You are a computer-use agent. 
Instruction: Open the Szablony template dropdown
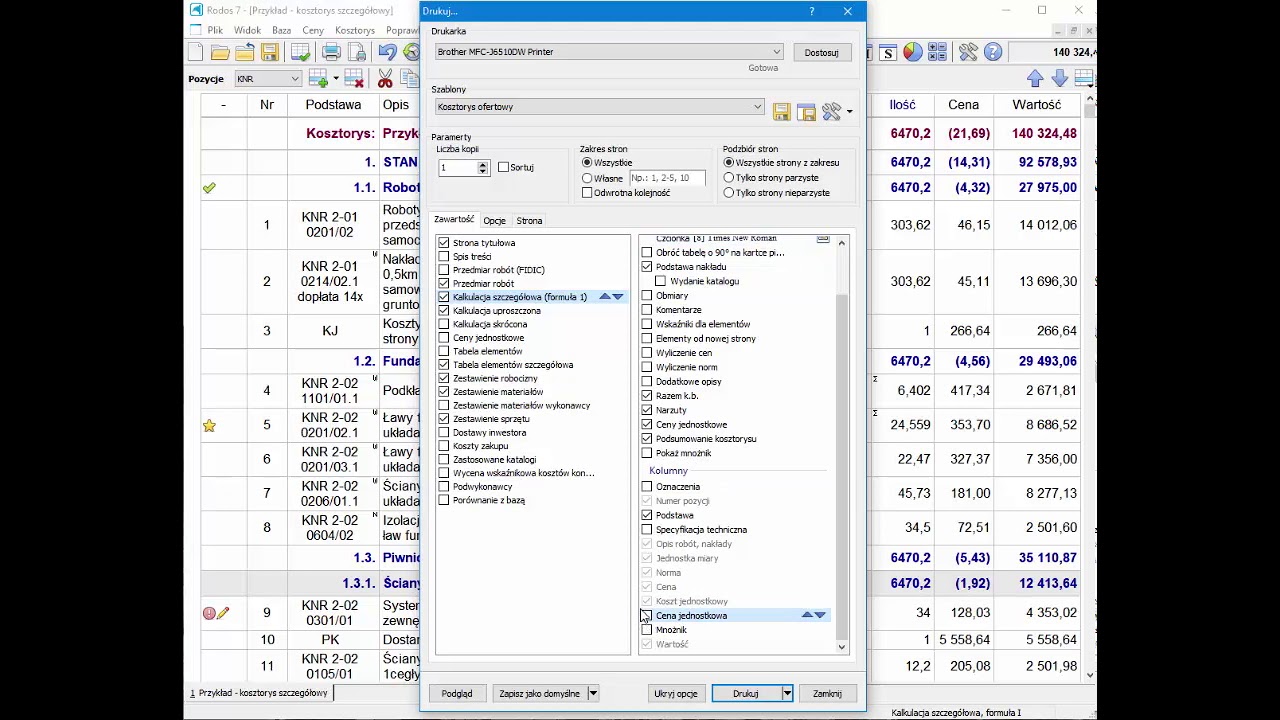point(757,107)
